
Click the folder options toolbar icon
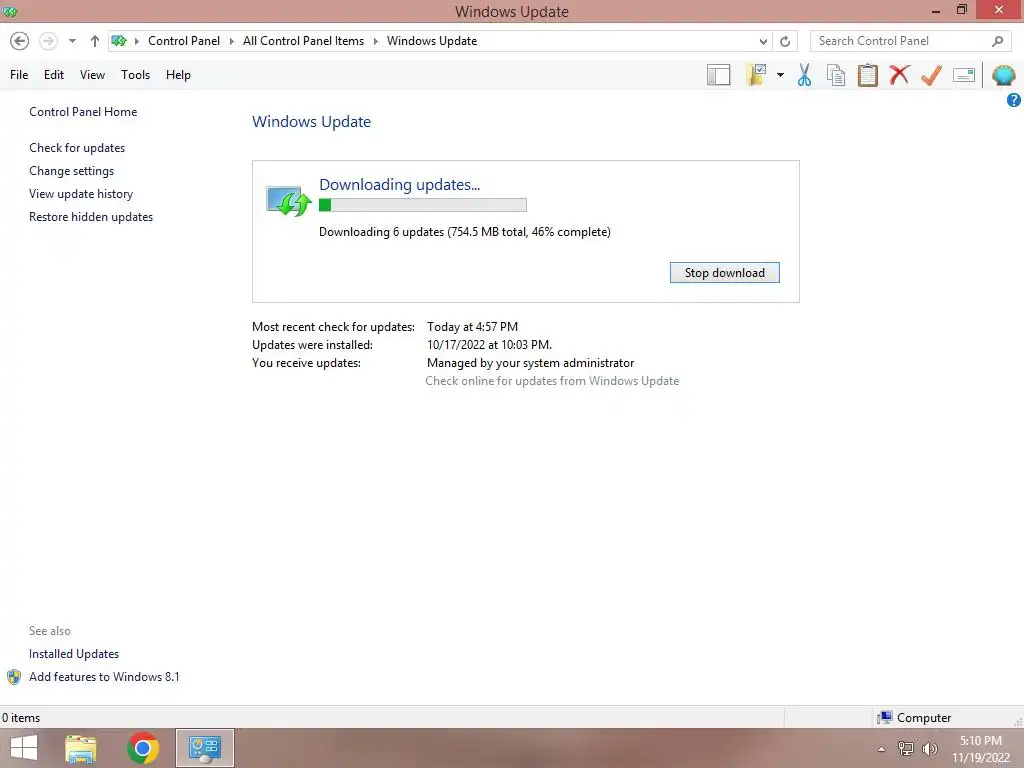pos(757,75)
